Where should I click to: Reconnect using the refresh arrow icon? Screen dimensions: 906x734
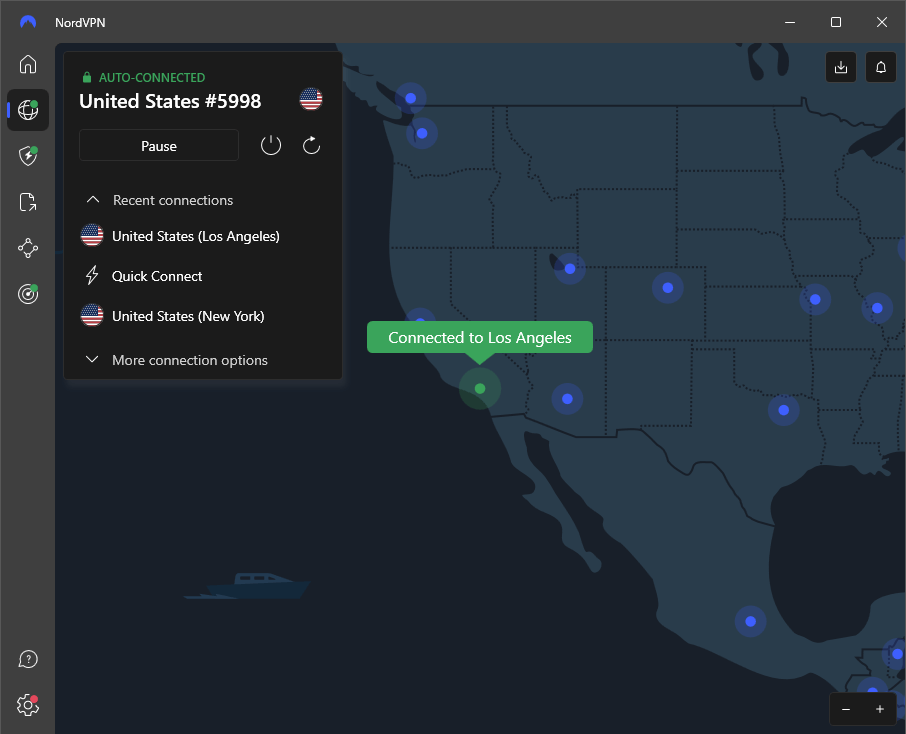[x=311, y=145]
